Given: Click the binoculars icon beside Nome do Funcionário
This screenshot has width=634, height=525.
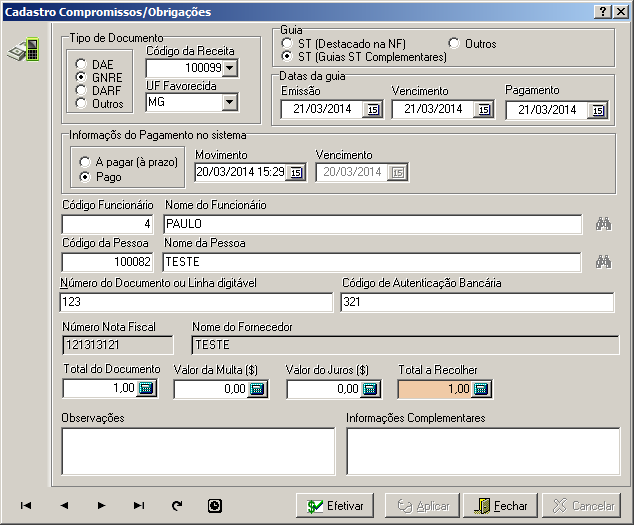Looking at the screenshot, I should point(603,224).
